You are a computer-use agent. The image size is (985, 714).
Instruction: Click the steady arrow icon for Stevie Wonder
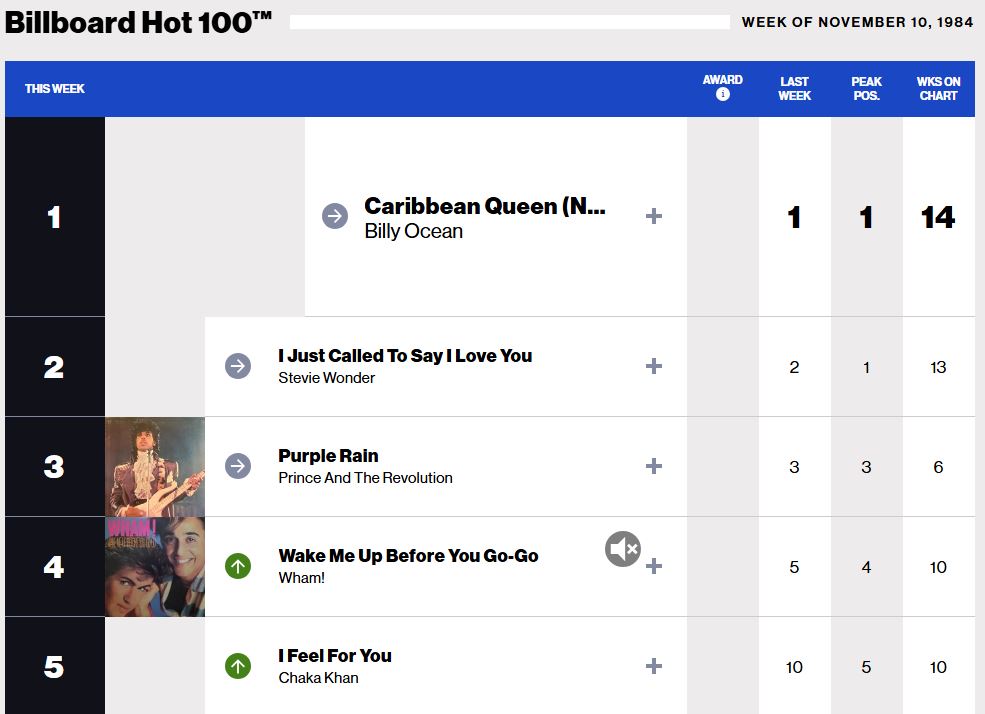238,366
